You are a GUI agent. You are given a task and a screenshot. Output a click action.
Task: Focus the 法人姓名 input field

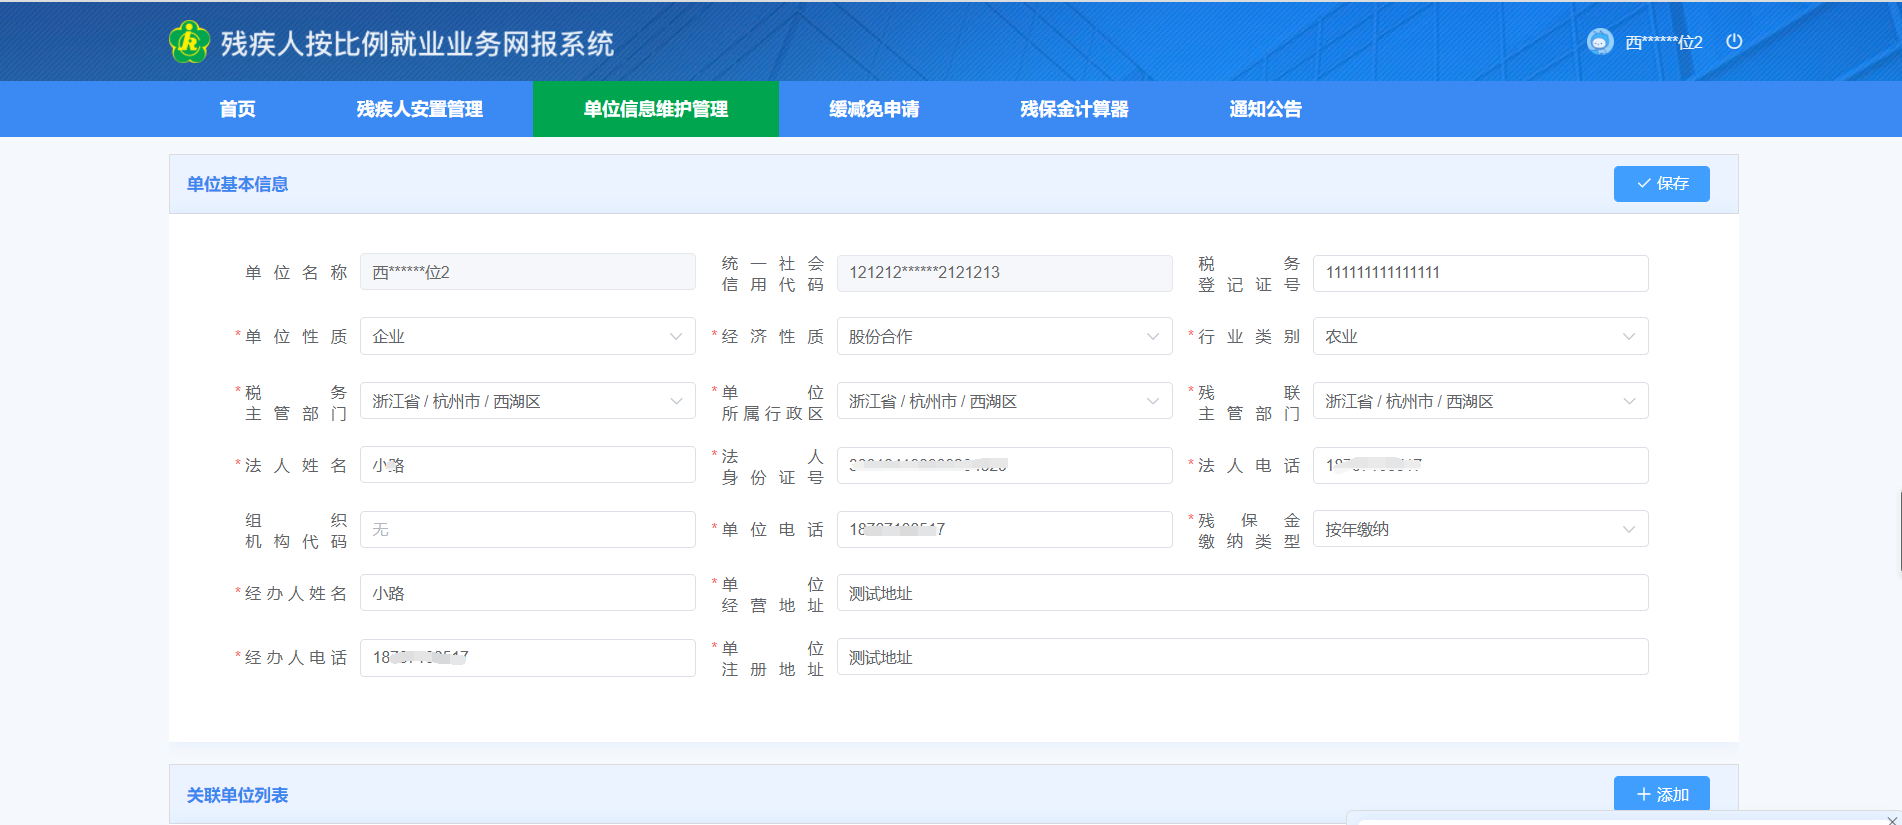coord(528,465)
